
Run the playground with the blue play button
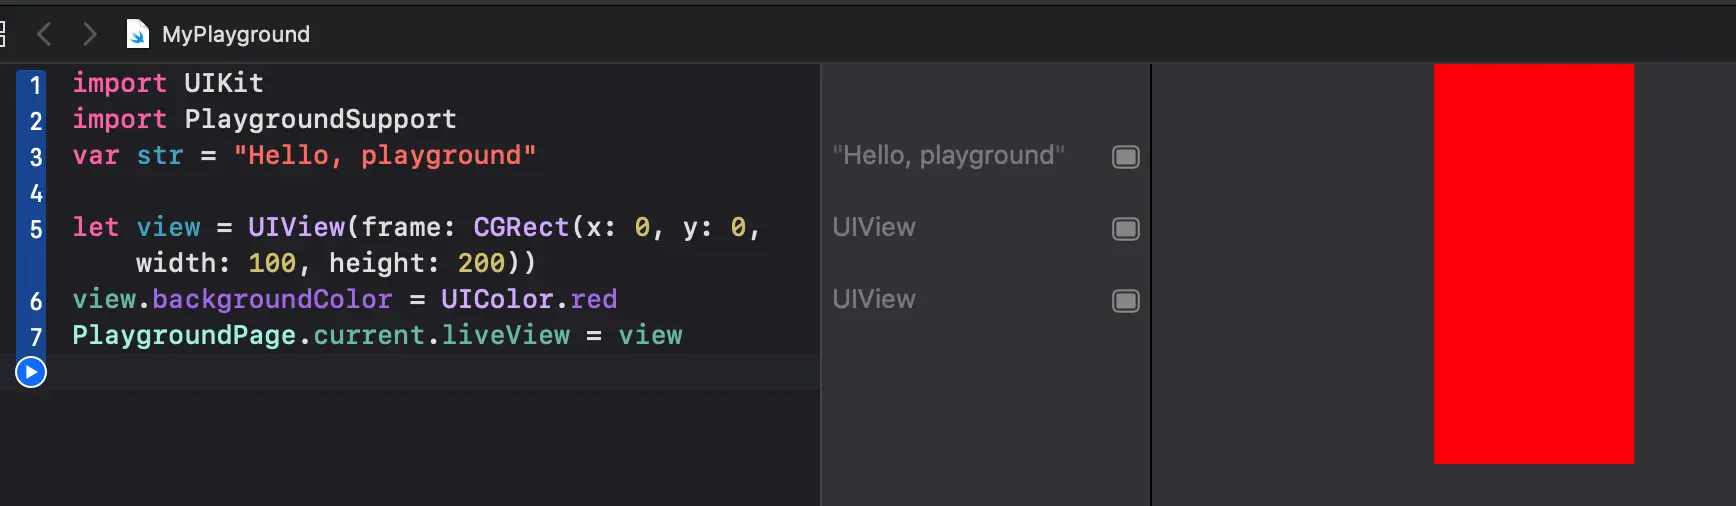click(31, 373)
